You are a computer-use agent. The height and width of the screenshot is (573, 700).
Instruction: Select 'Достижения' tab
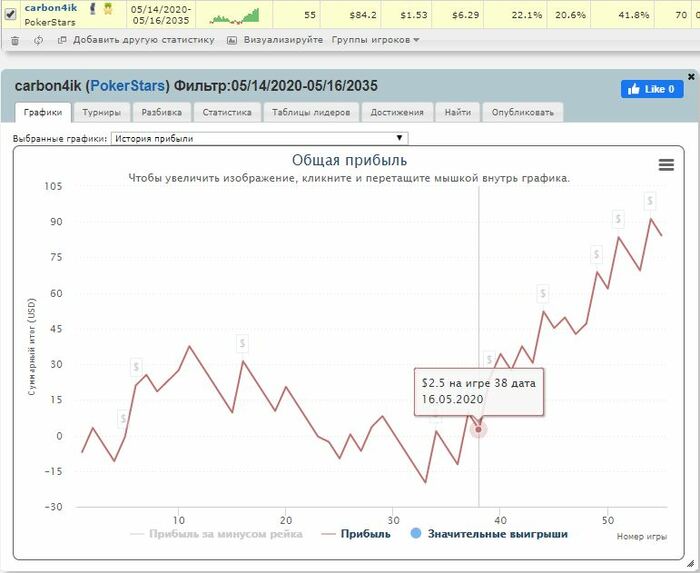click(397, 112)
